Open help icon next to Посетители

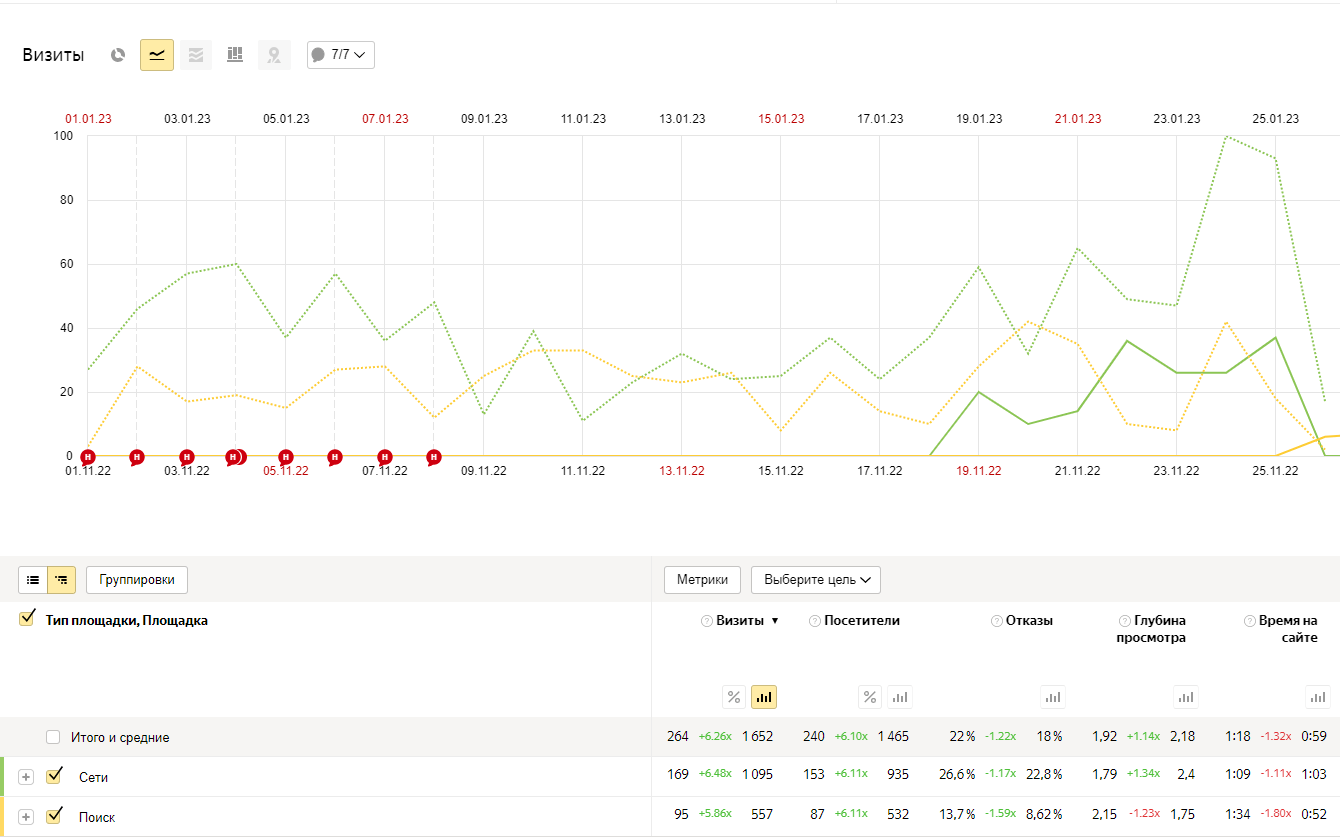[x=815, y=621]
